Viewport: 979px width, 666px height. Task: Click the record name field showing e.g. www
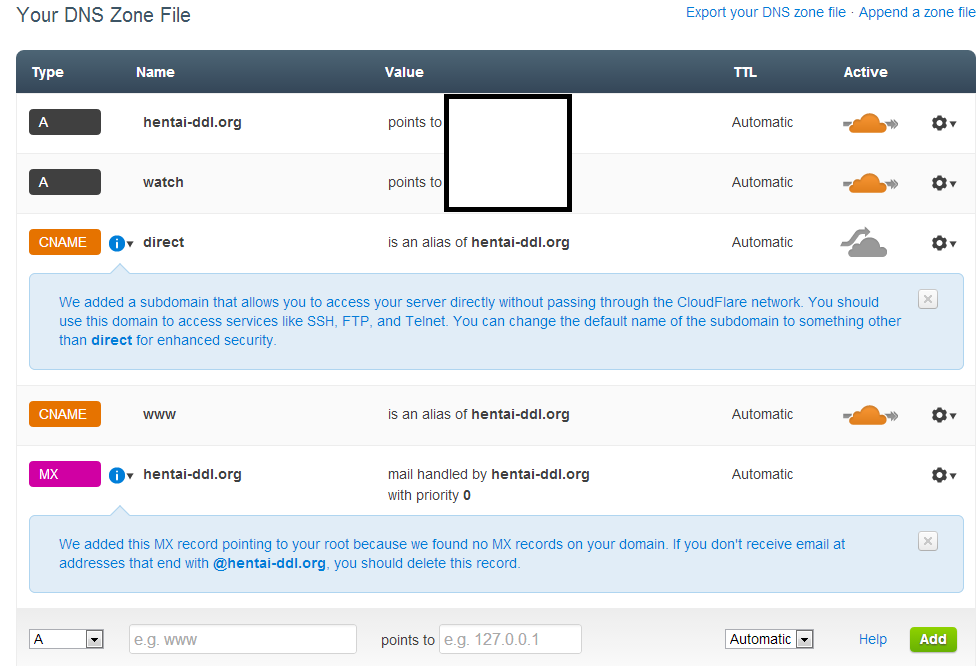click(x=242, y=639)
